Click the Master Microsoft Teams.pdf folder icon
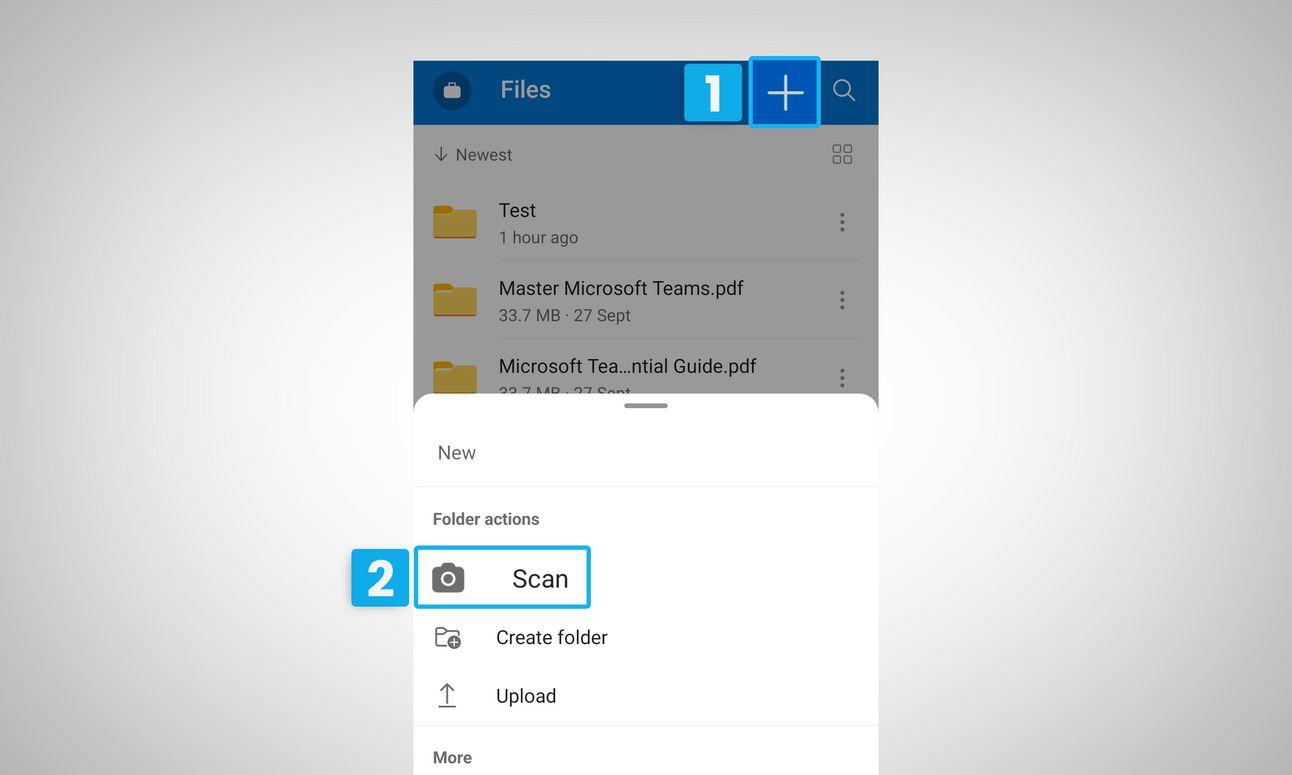 point(455,300)
